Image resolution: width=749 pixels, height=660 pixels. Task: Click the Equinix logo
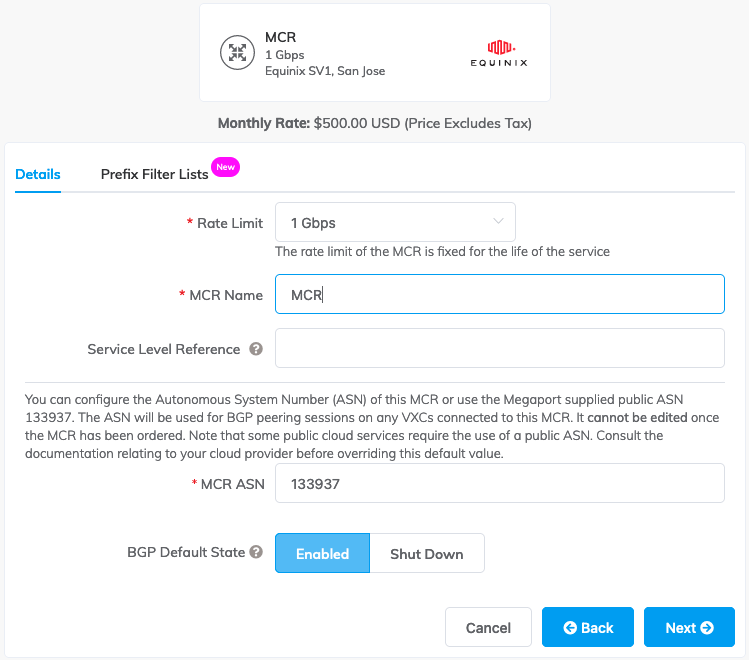(x=499, y=53)
